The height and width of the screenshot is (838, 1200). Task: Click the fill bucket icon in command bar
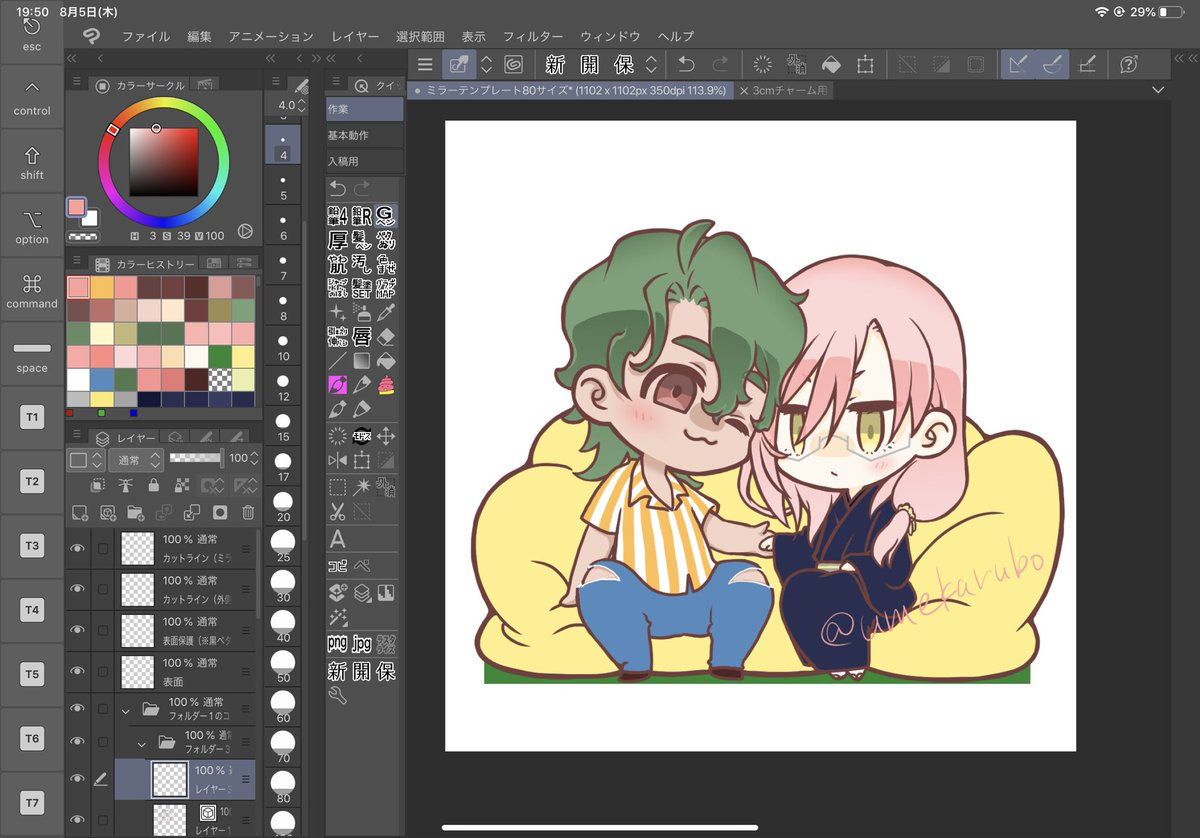tap(831, 65)
